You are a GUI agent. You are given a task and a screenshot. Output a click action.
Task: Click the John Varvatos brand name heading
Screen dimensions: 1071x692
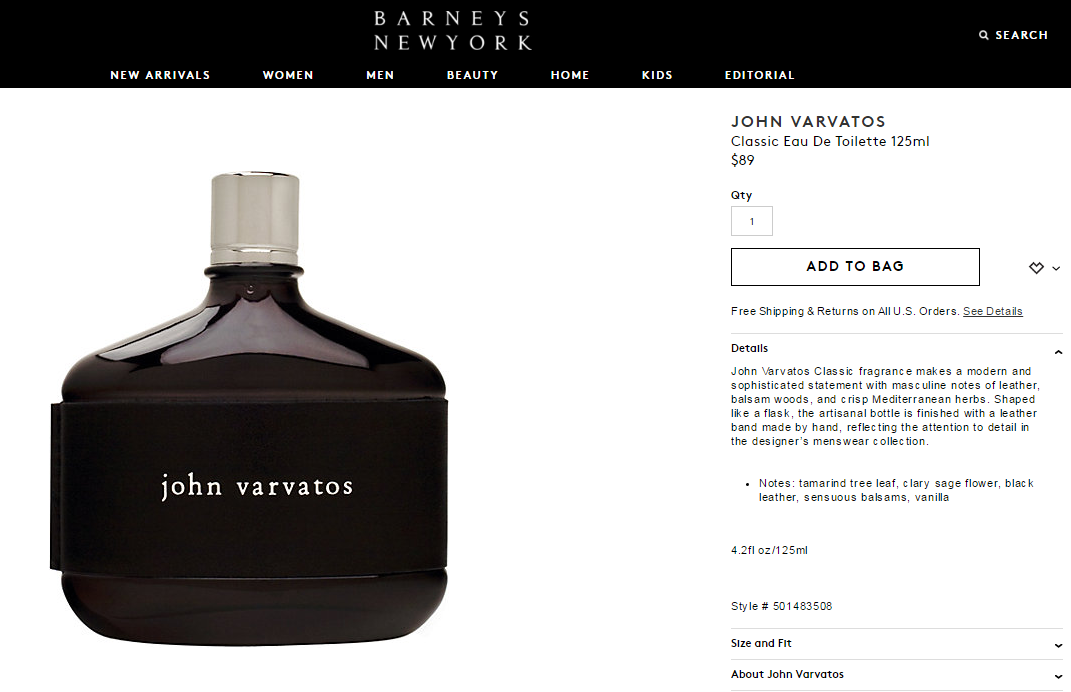(x=808, y=122)
